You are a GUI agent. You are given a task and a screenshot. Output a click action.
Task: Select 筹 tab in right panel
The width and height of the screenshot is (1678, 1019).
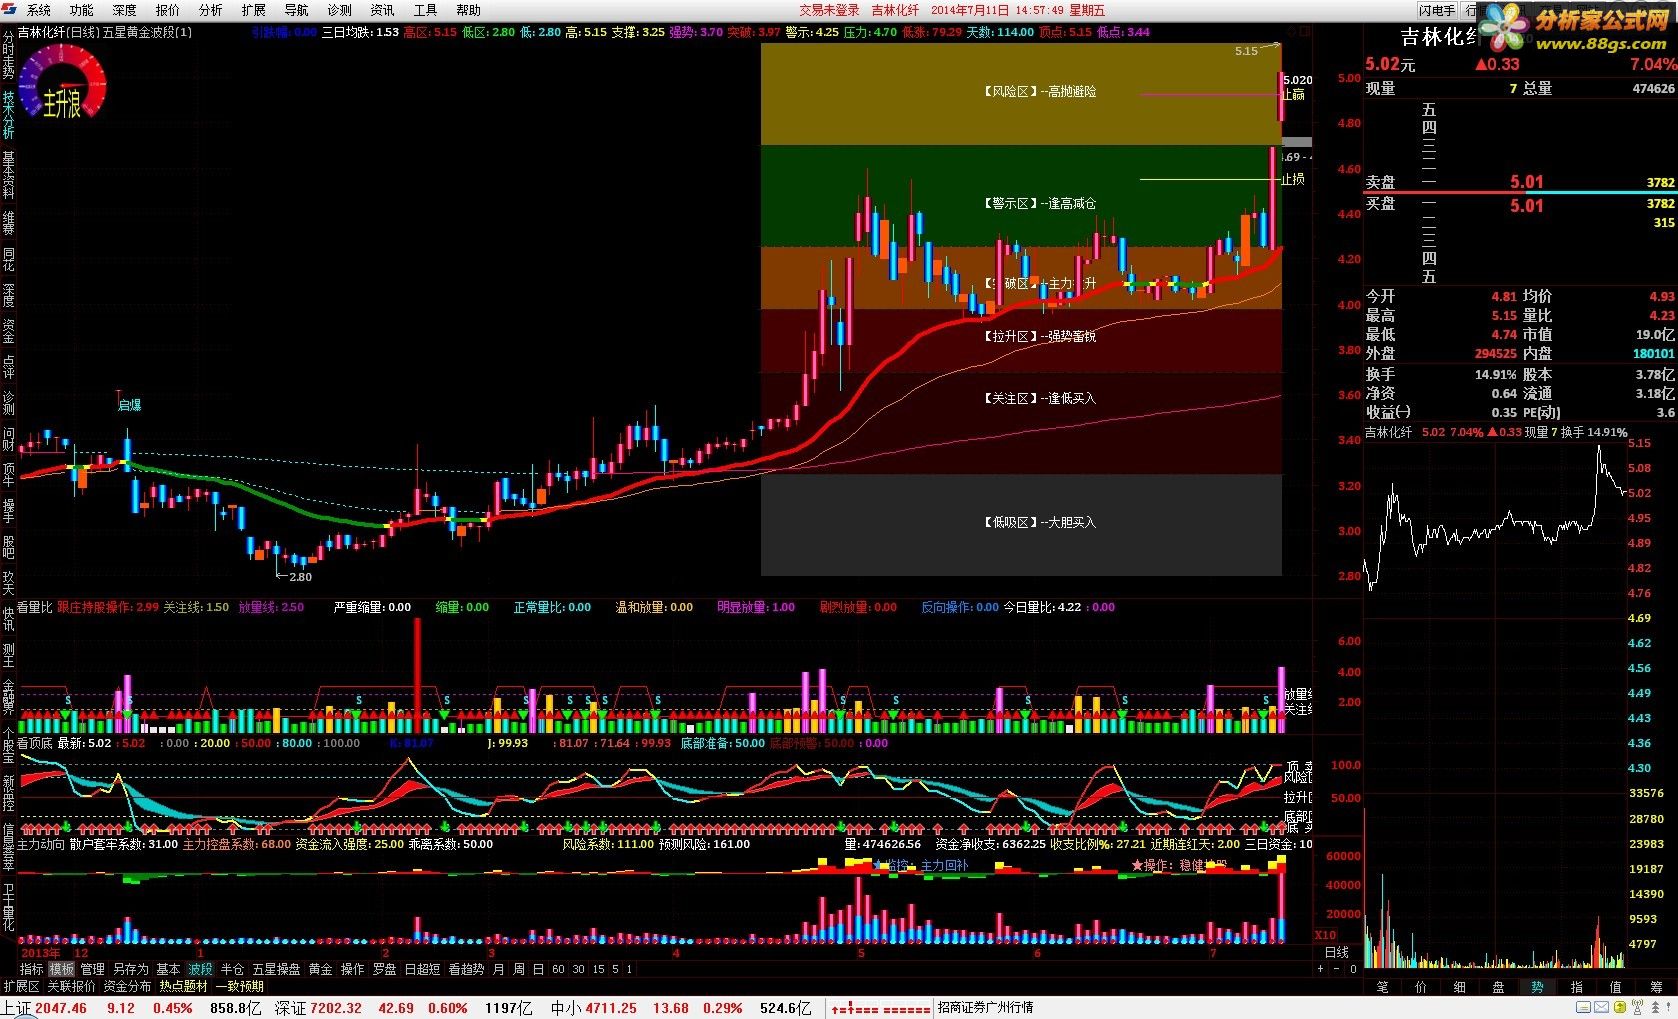[1655, 986]
